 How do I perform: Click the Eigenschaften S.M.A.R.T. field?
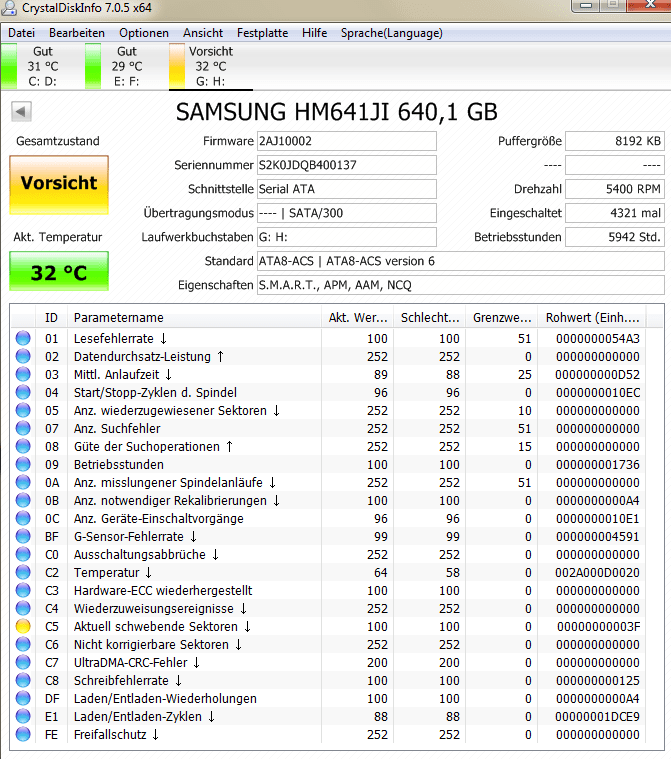click(x=460, y=285)
